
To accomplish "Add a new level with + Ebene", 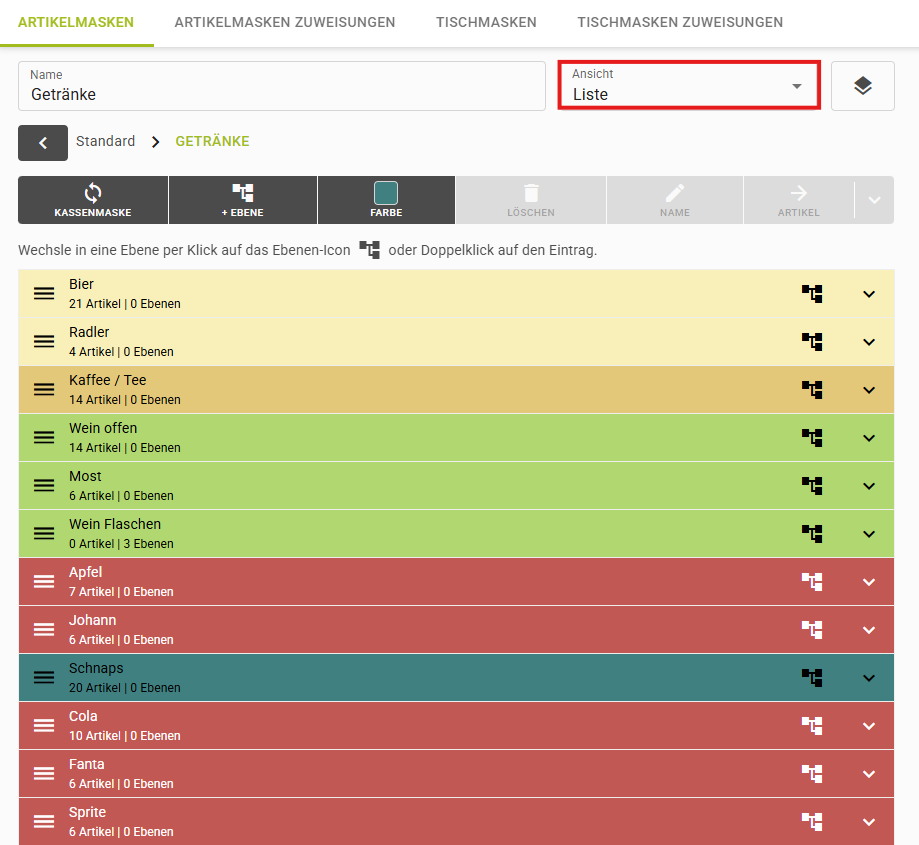I will (243, 200).
